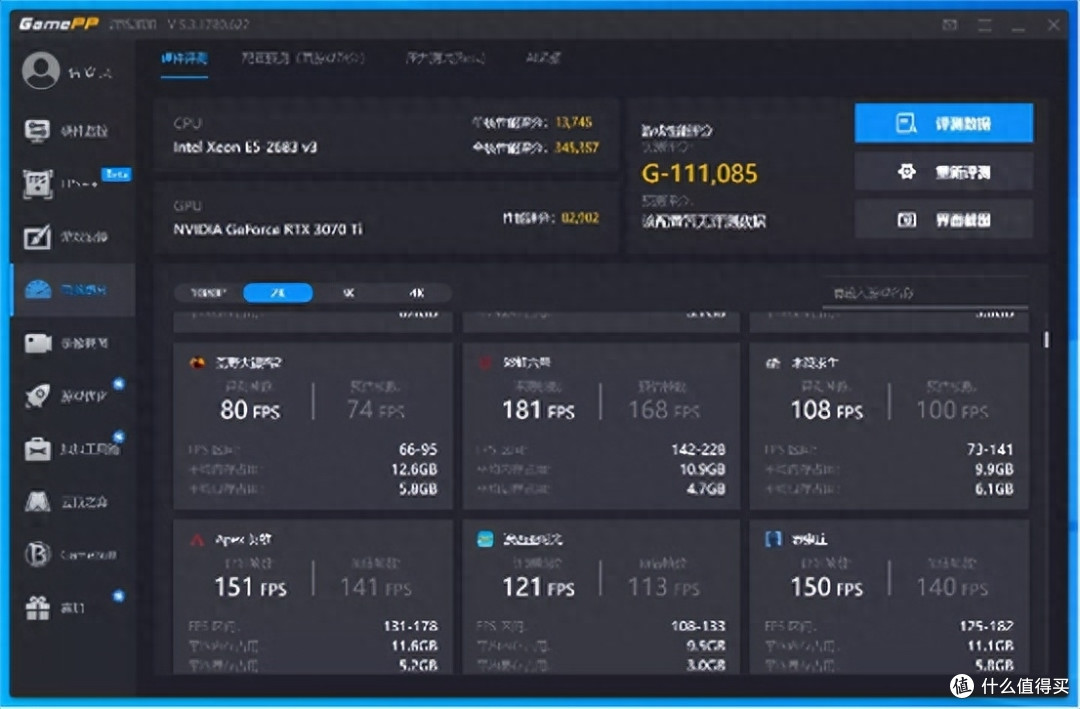This screenshot has width=1080, height=709.
Task: Click the 150 FPS average value
Action: coord(827,587)
